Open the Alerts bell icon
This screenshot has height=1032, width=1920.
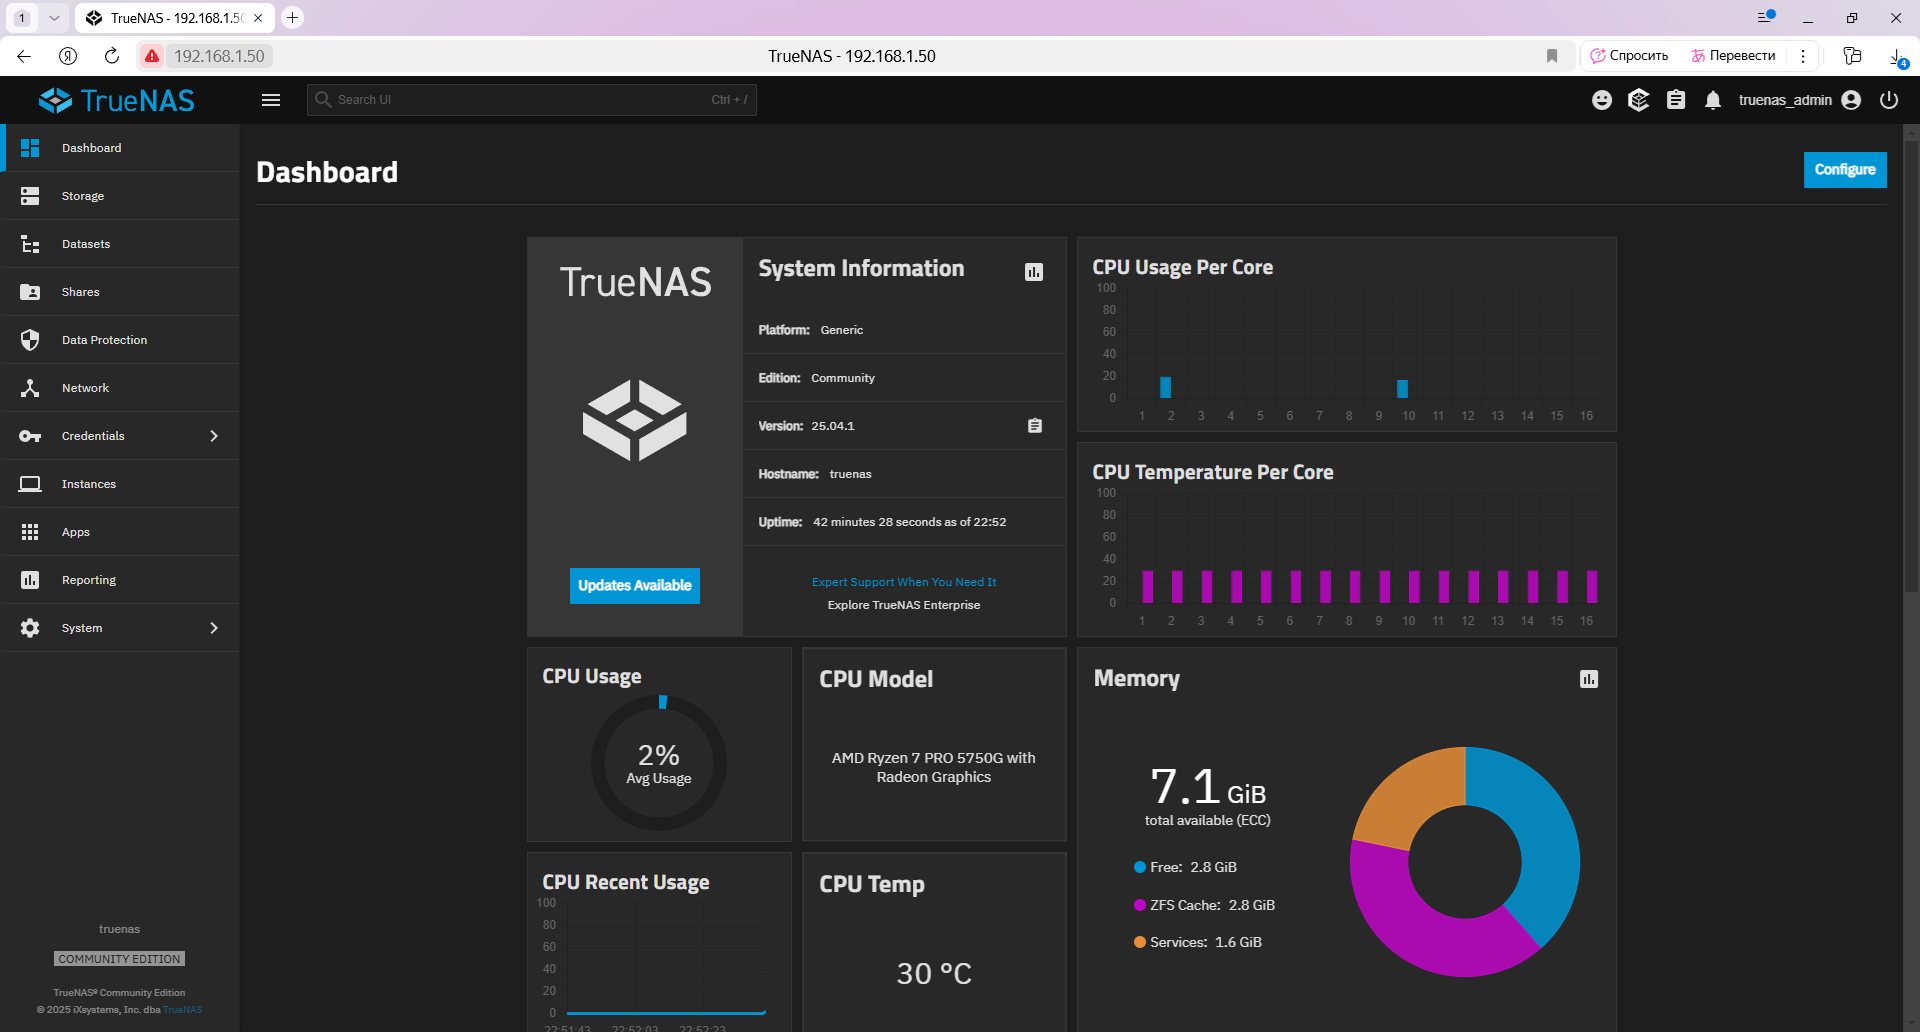(1713, 100)
